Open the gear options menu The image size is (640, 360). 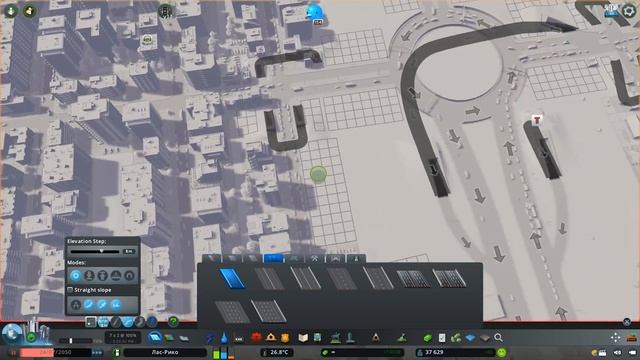(x=630, y=11)
